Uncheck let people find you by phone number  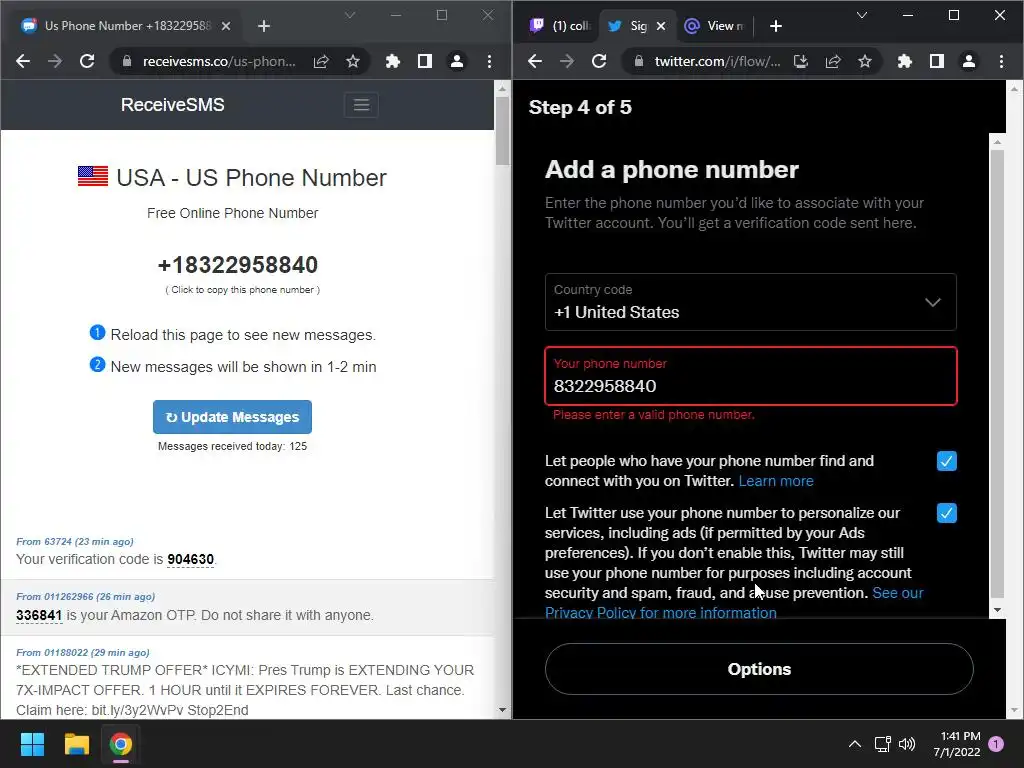(x=946, y=461)
